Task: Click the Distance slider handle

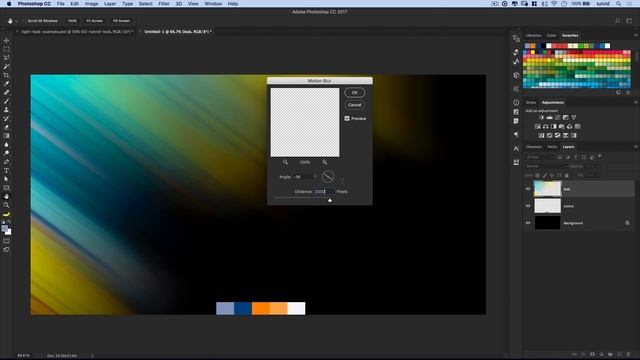Action: pos(330,200)
